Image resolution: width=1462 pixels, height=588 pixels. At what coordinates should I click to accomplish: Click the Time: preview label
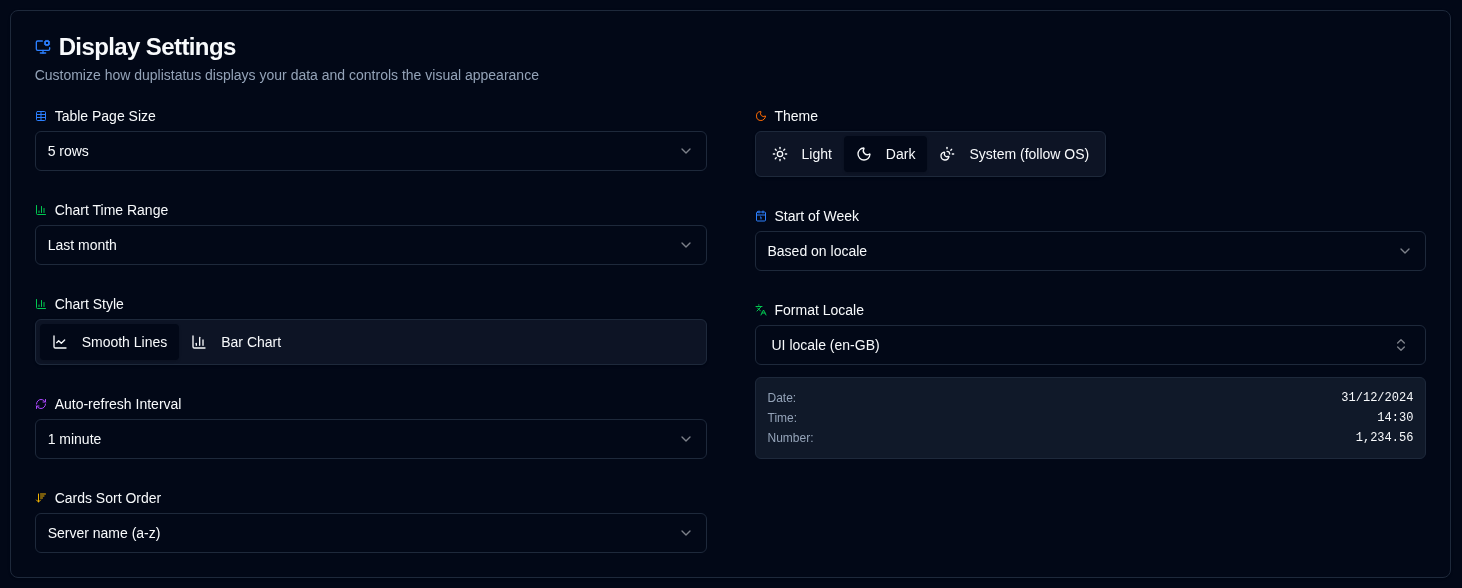[x=782, y=418]
